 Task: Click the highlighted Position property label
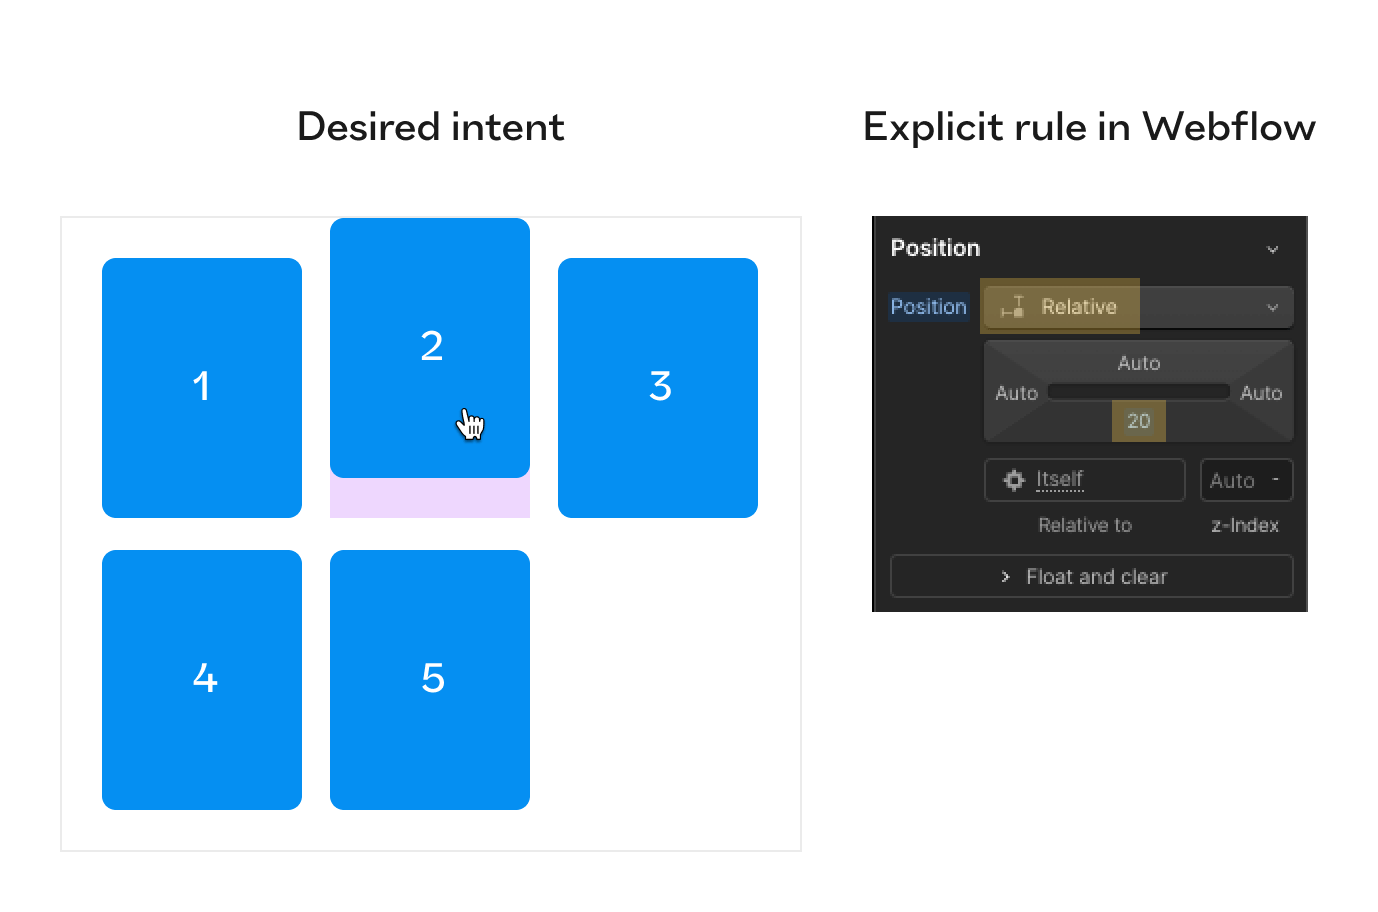click(928, 307)
